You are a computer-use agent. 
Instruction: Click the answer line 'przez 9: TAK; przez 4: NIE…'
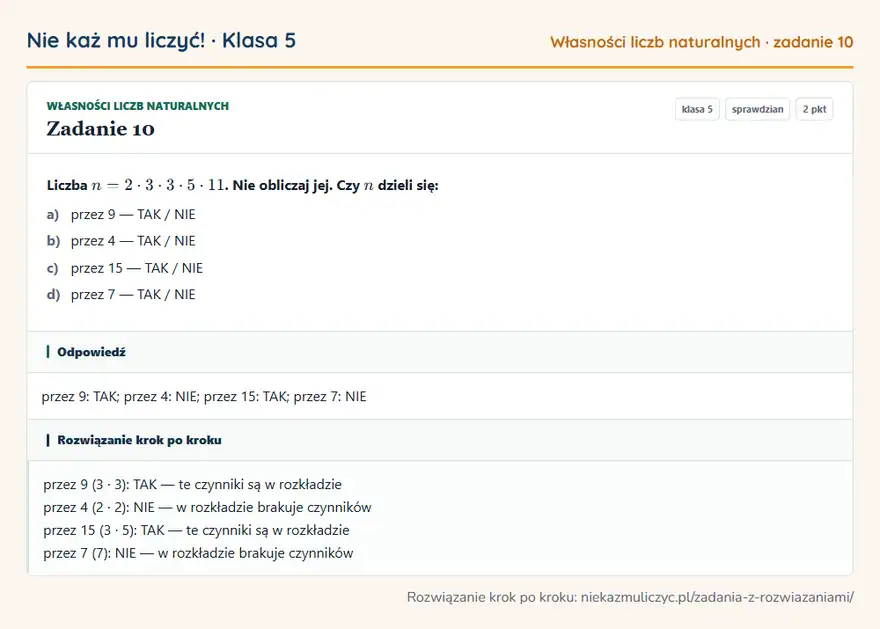pos(204,397)
